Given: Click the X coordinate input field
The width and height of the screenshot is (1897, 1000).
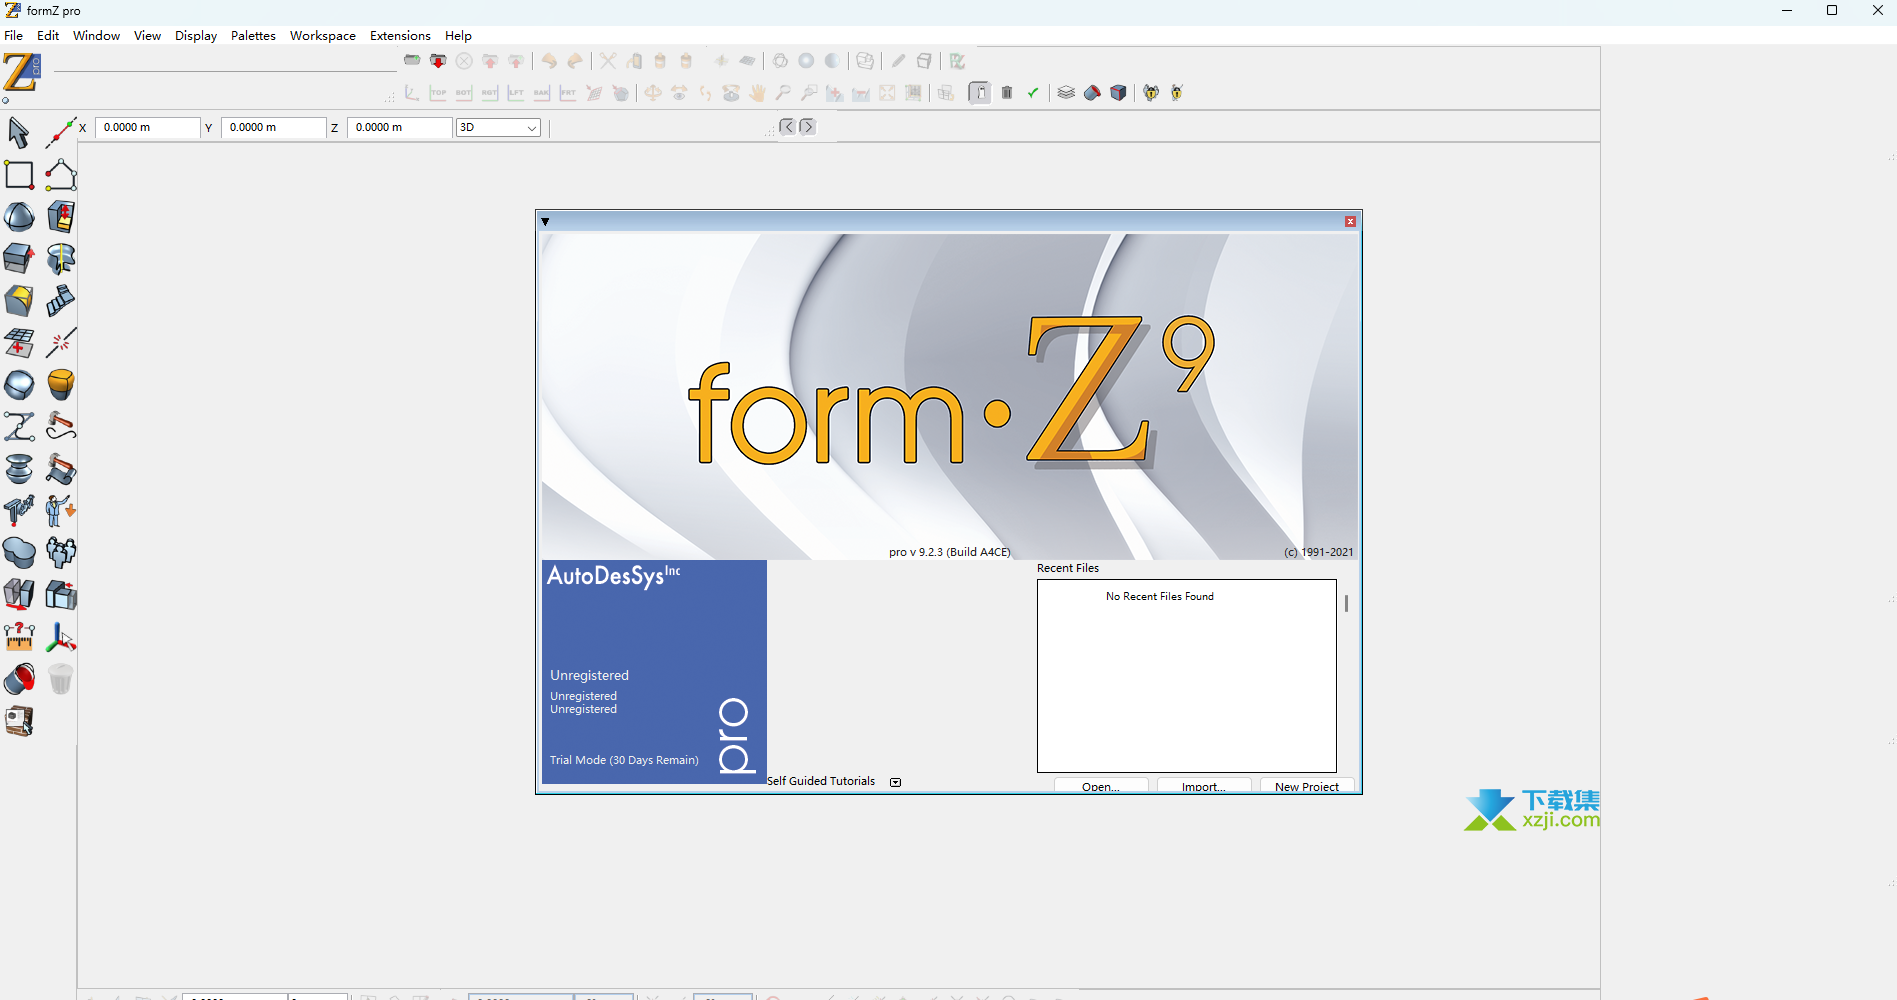Looking at the screenshot, I should click(148, 128).
